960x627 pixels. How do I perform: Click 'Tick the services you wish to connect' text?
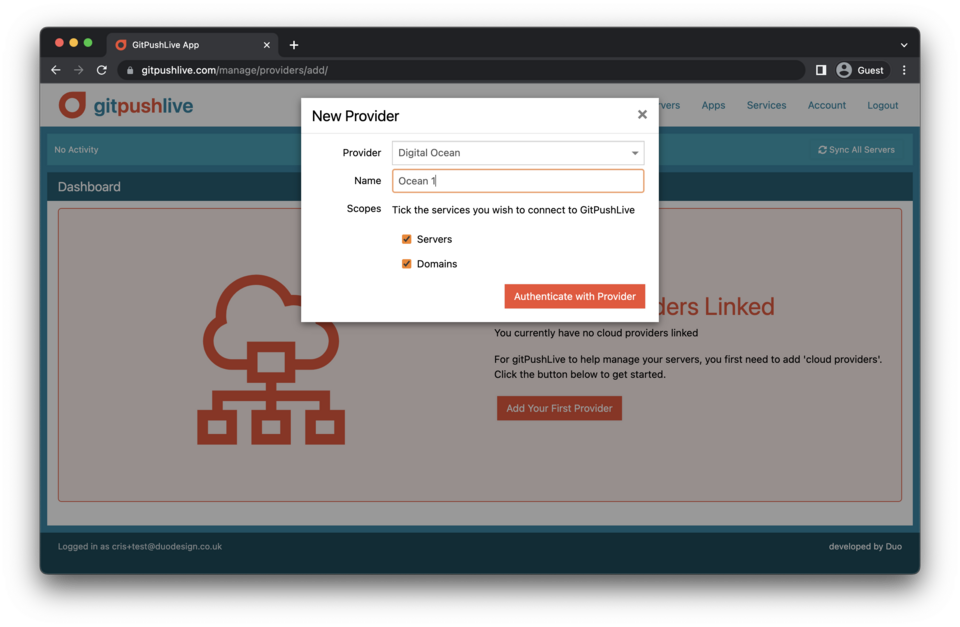click(x=513, y=210)
